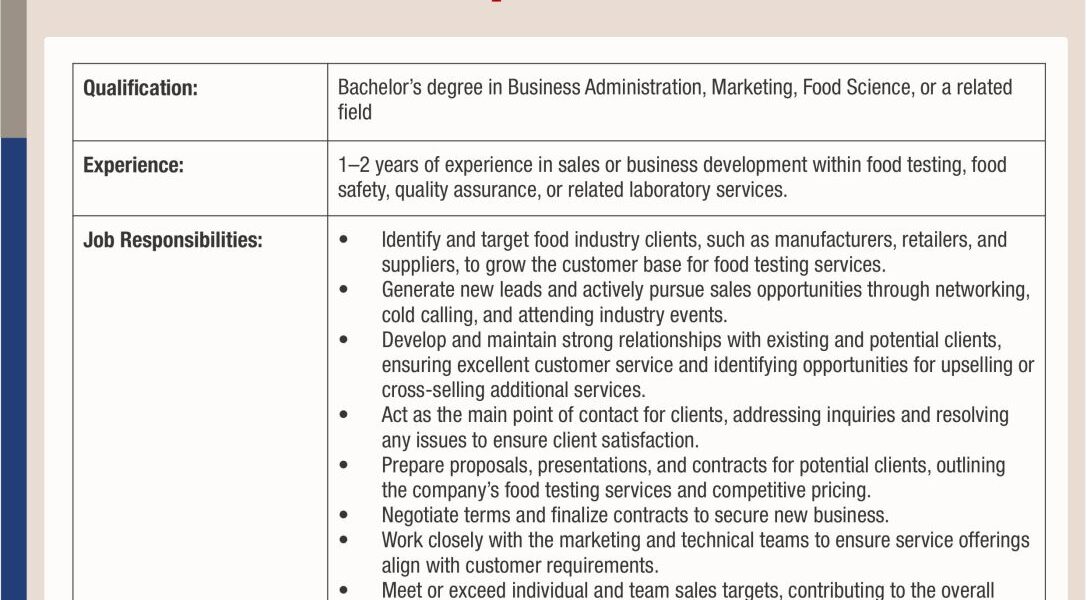
Task: Click the "Meet or exceed individual" bullet line
Action: 686,590
